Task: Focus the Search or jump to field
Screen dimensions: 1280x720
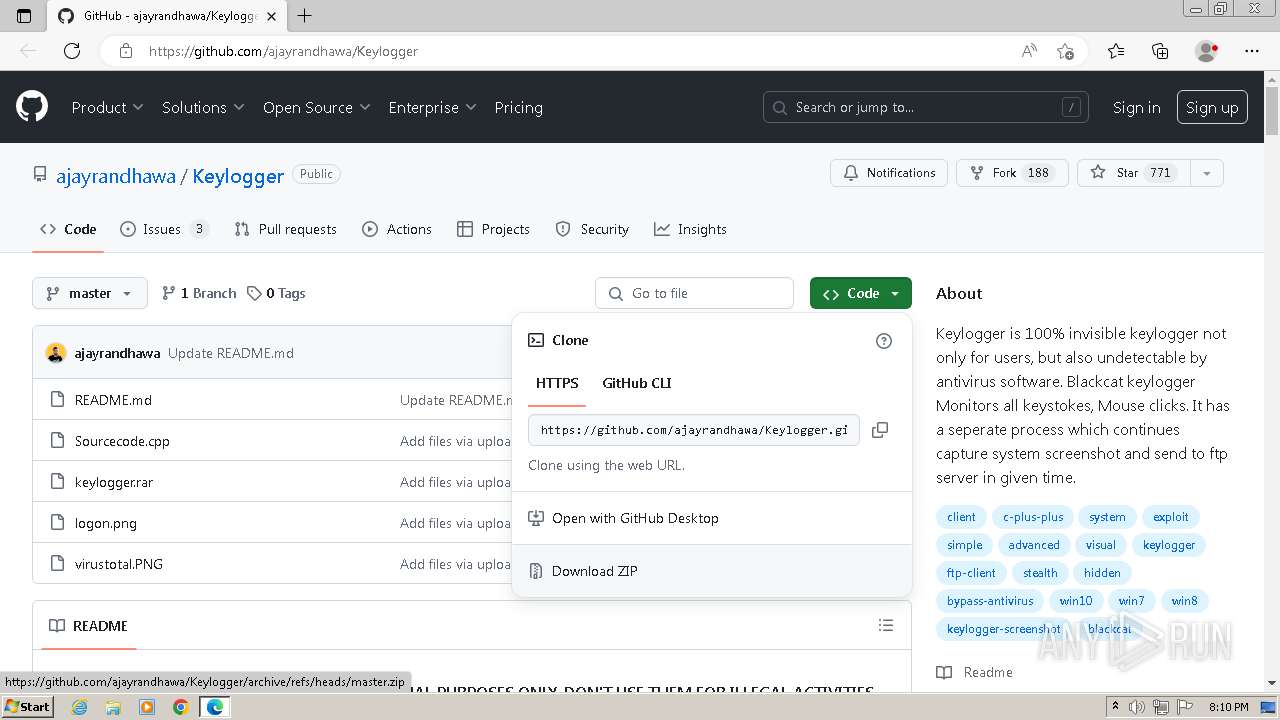Action: (x=927, y=107)
